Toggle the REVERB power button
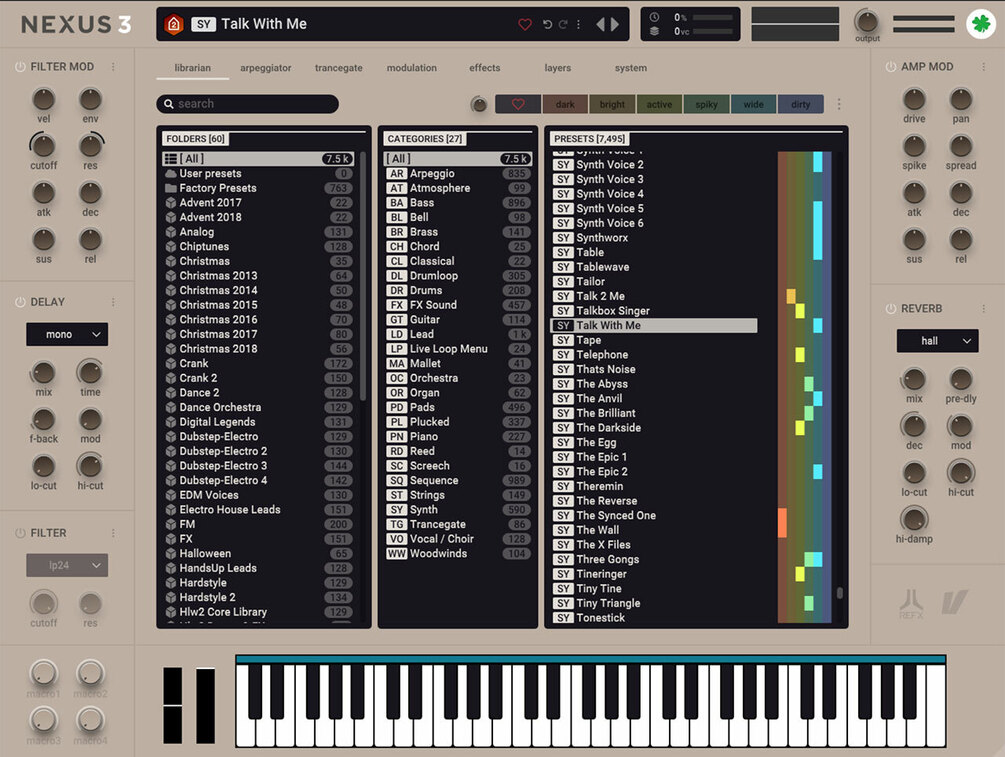This screenshot has width=1005, height=757. click(890, 309)
